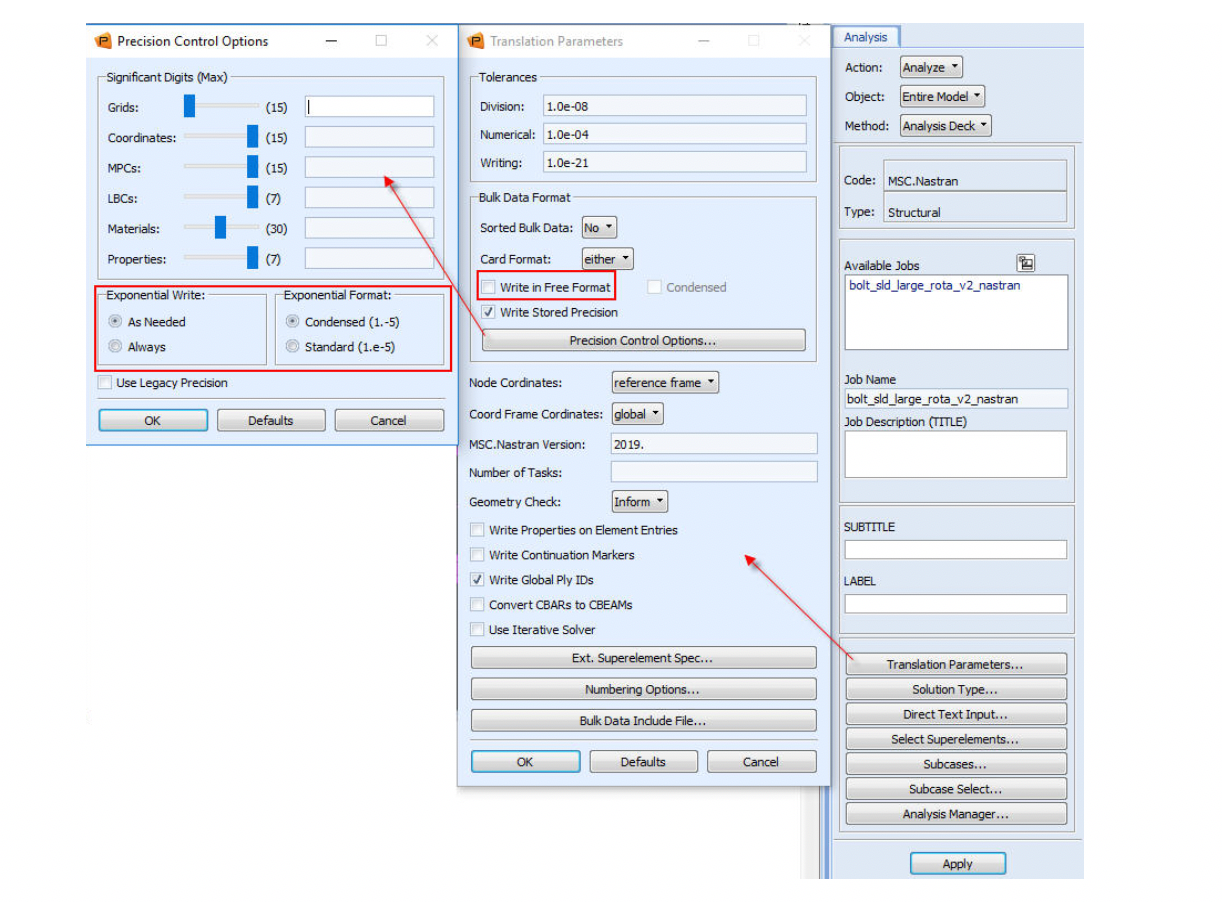
Task: Open the Node Cordinates reference frame dropdown
Action: [x=664, y=382]
